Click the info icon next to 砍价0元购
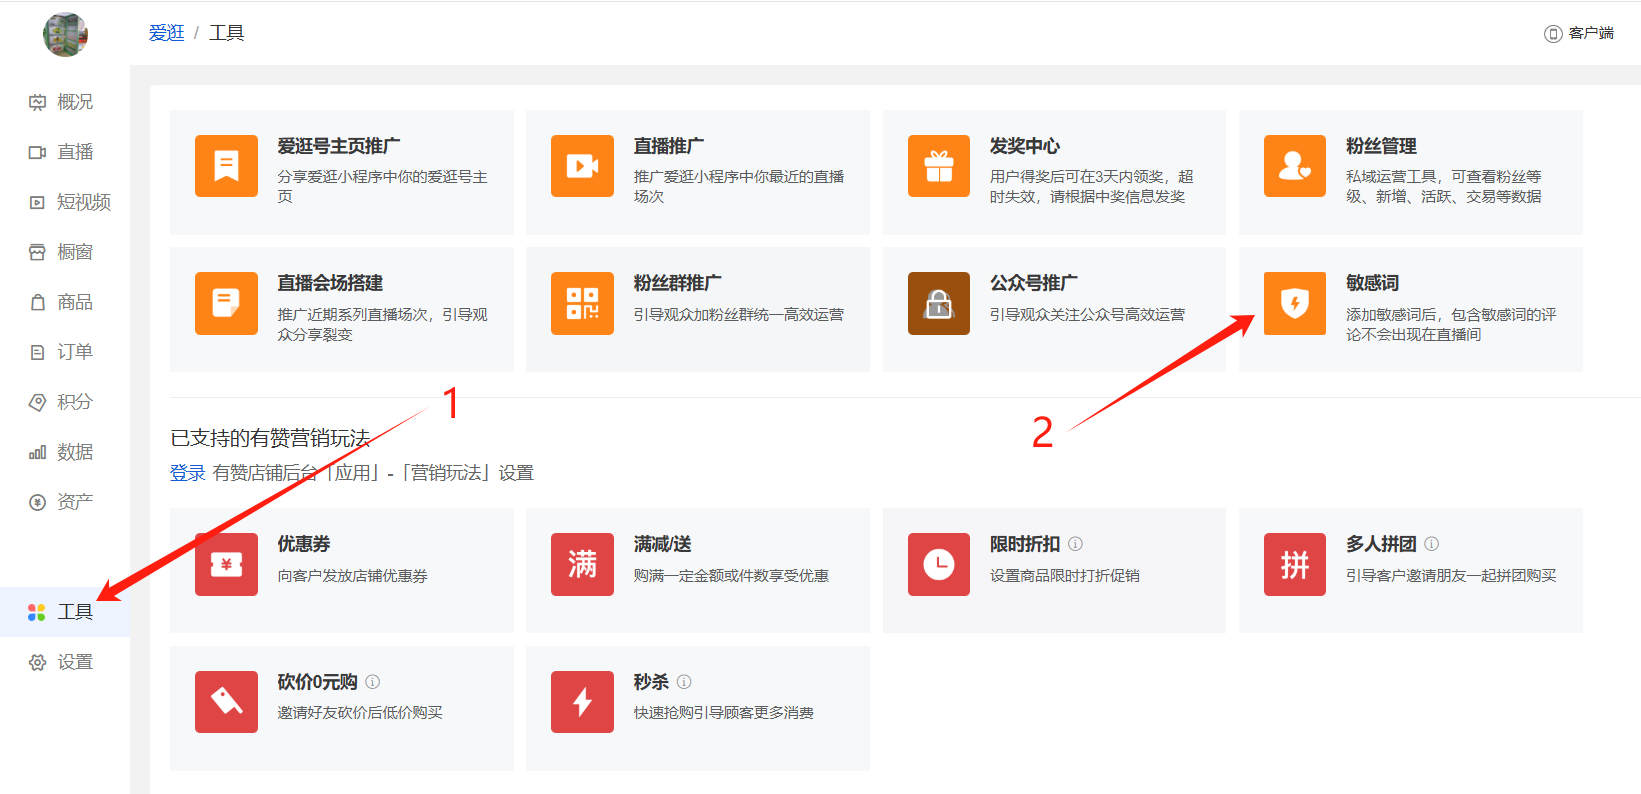The width and height of the screenshot is (1641, 794). [x=372, y=682]
